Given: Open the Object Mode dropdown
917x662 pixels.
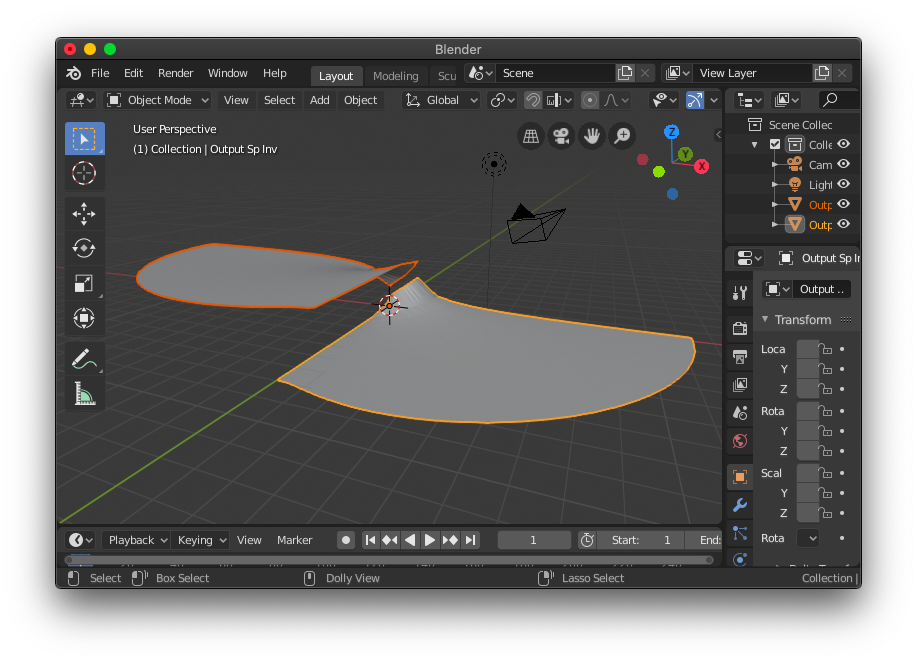Looking at the screenshot, I should (157, 100).
